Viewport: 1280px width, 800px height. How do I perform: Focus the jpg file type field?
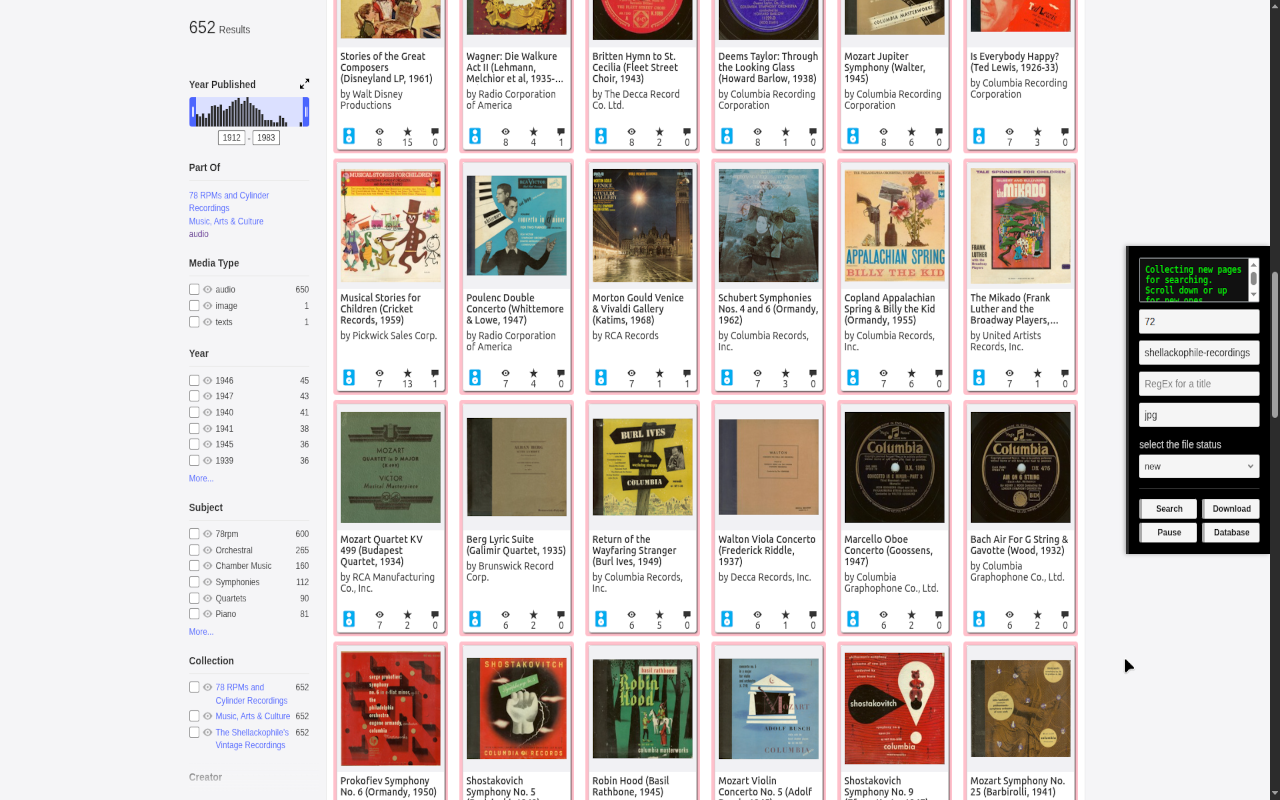[1199, 414]
